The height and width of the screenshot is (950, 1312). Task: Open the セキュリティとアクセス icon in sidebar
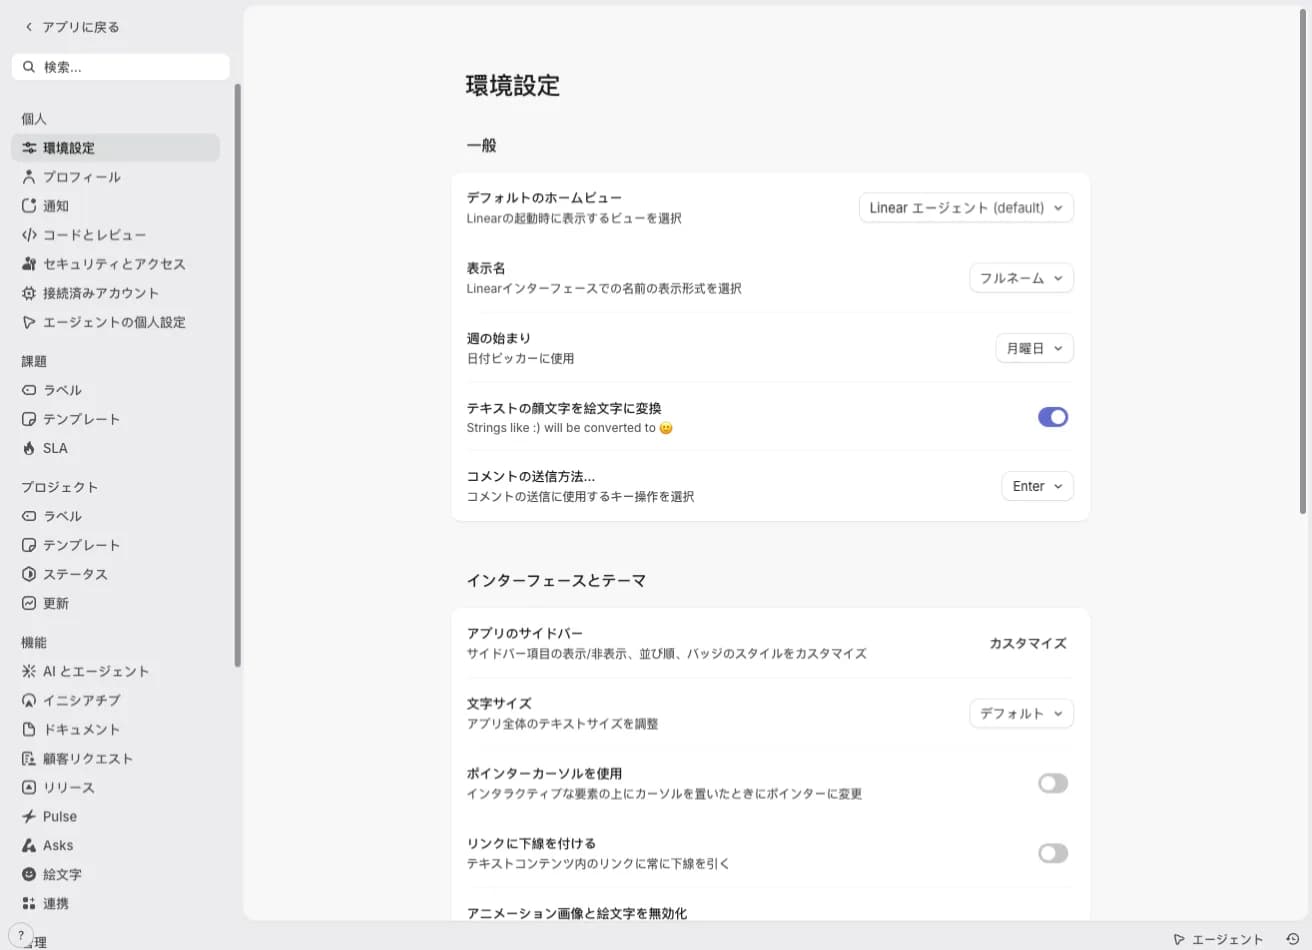29,264
